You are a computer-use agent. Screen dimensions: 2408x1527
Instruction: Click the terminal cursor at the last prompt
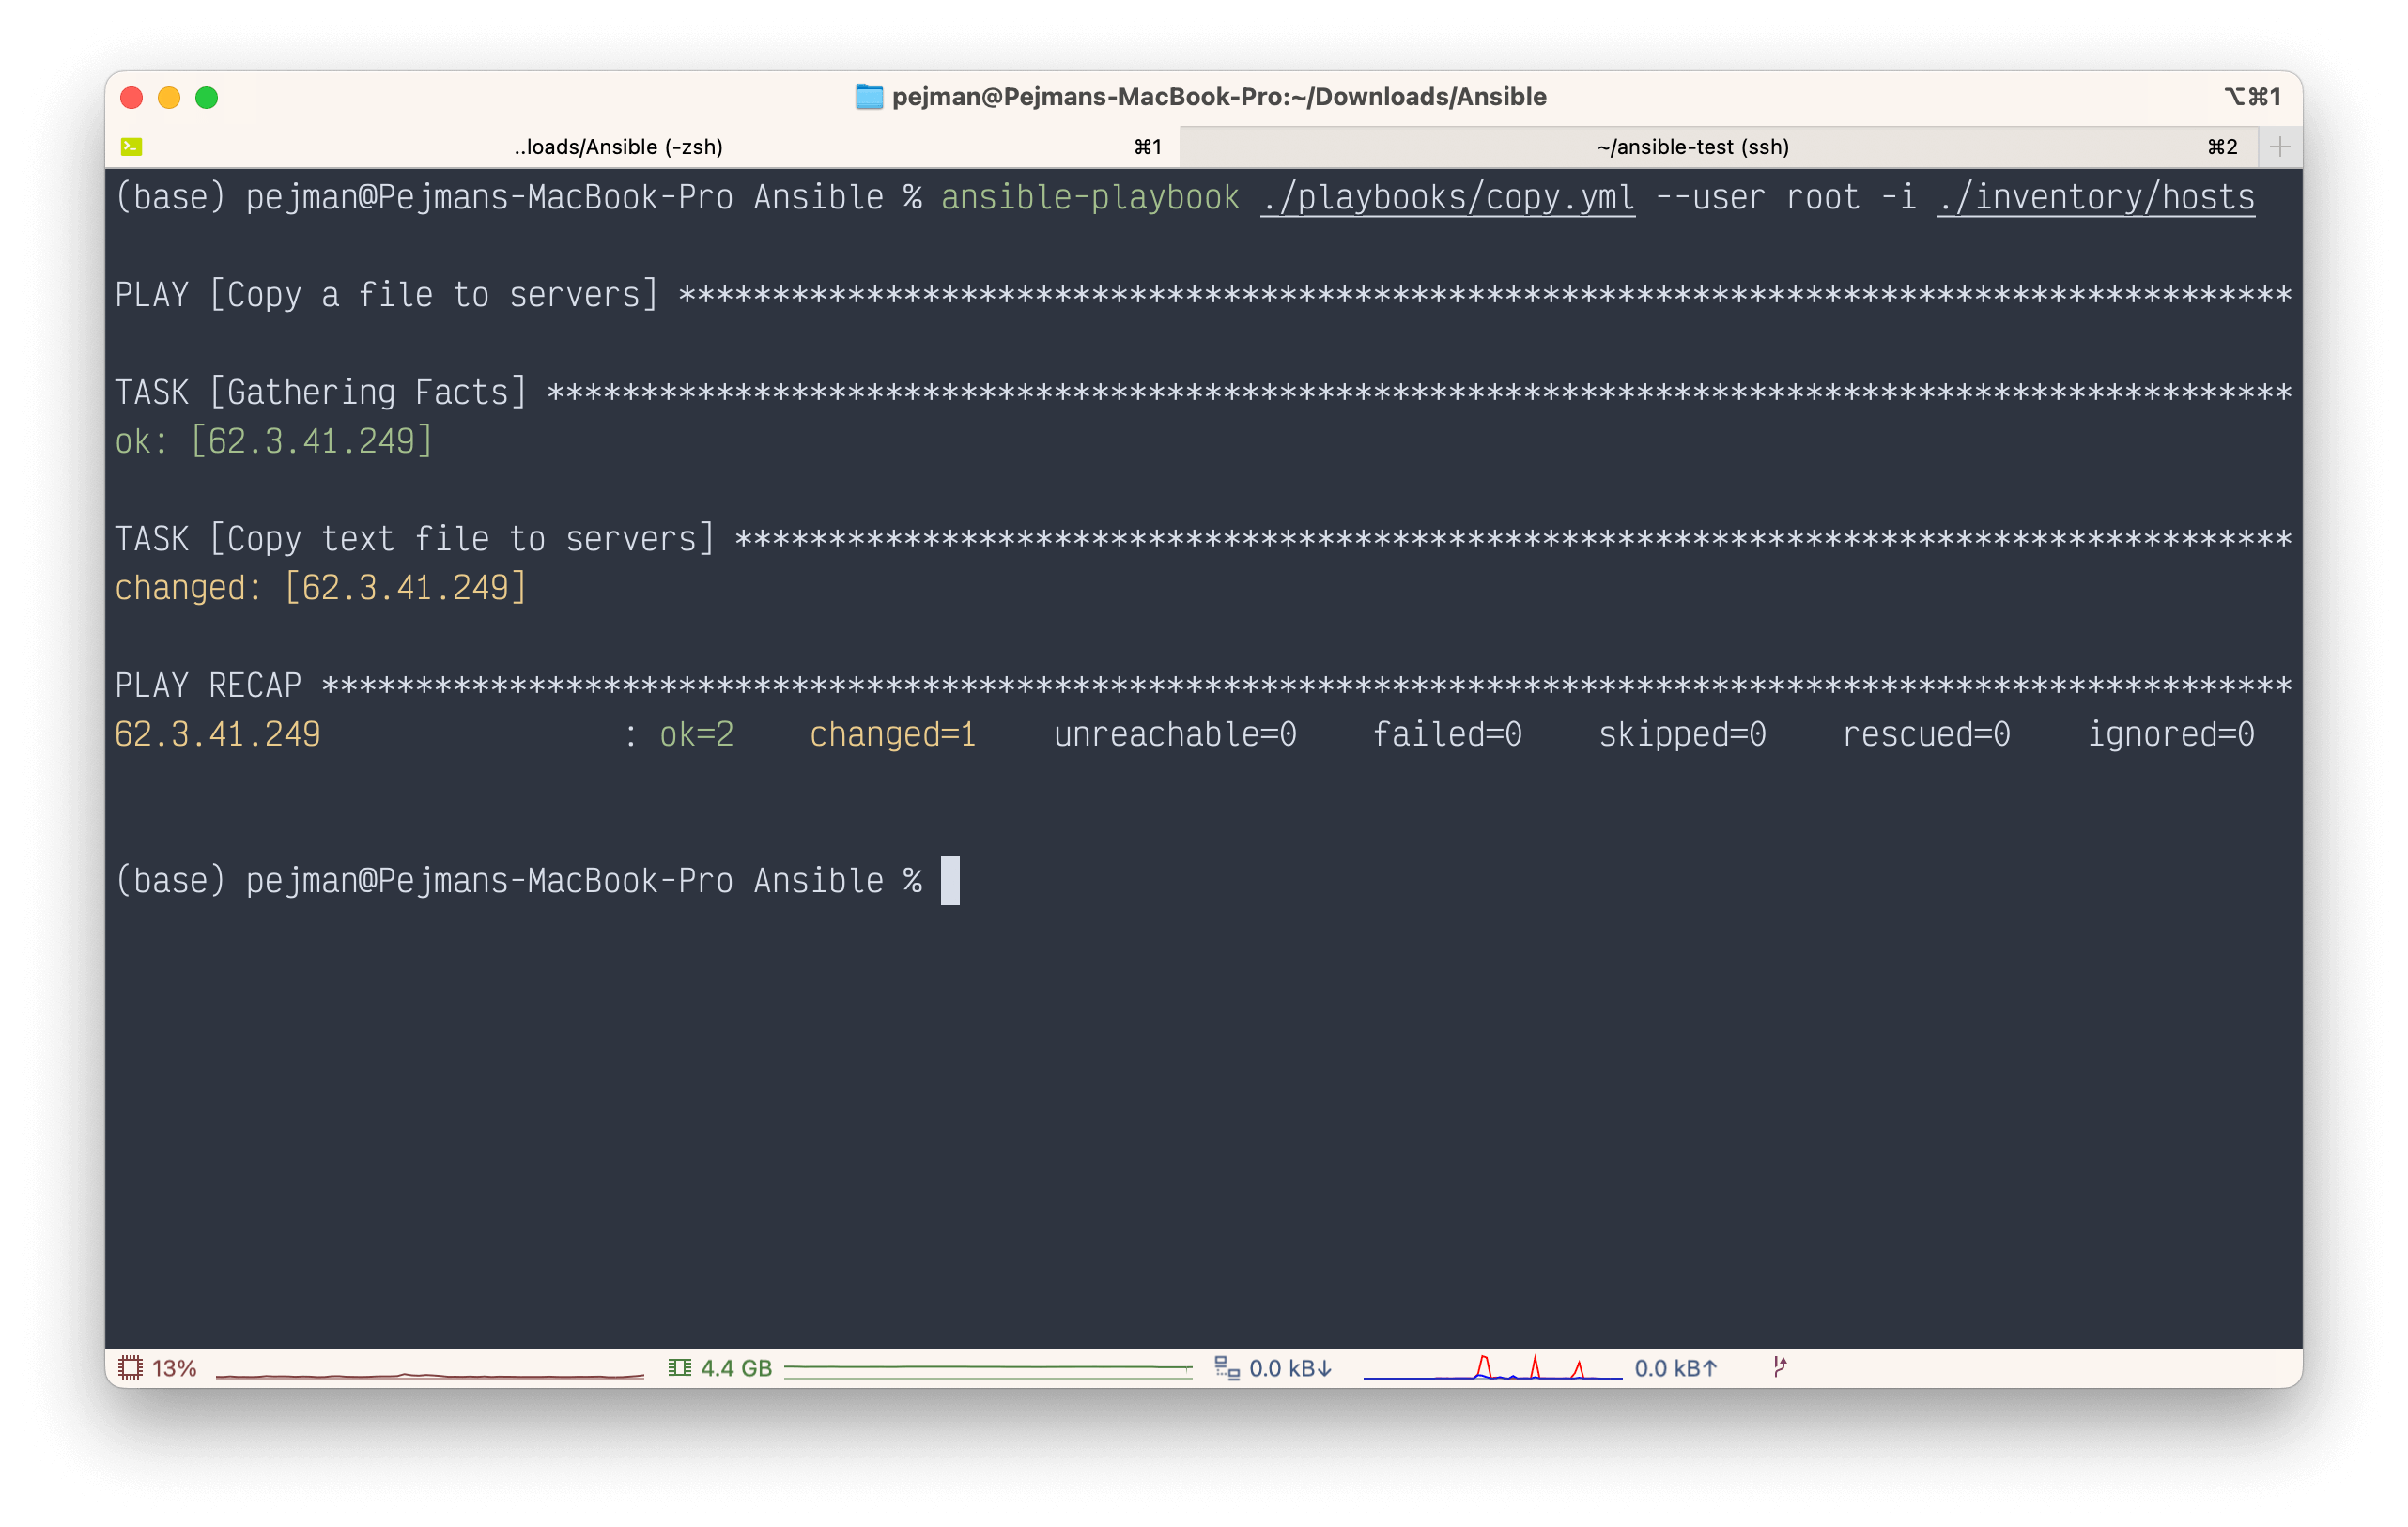(950, 881)
